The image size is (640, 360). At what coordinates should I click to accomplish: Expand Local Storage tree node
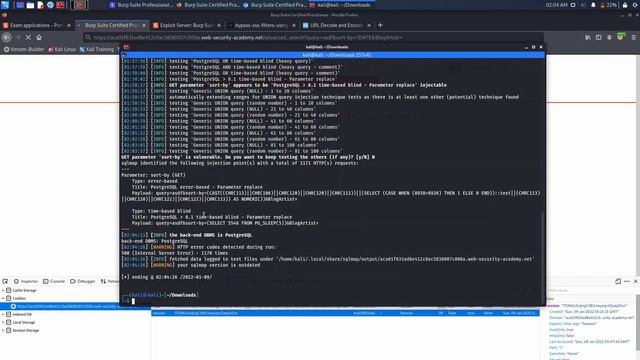pyautogui.click(x=3, y=322)
